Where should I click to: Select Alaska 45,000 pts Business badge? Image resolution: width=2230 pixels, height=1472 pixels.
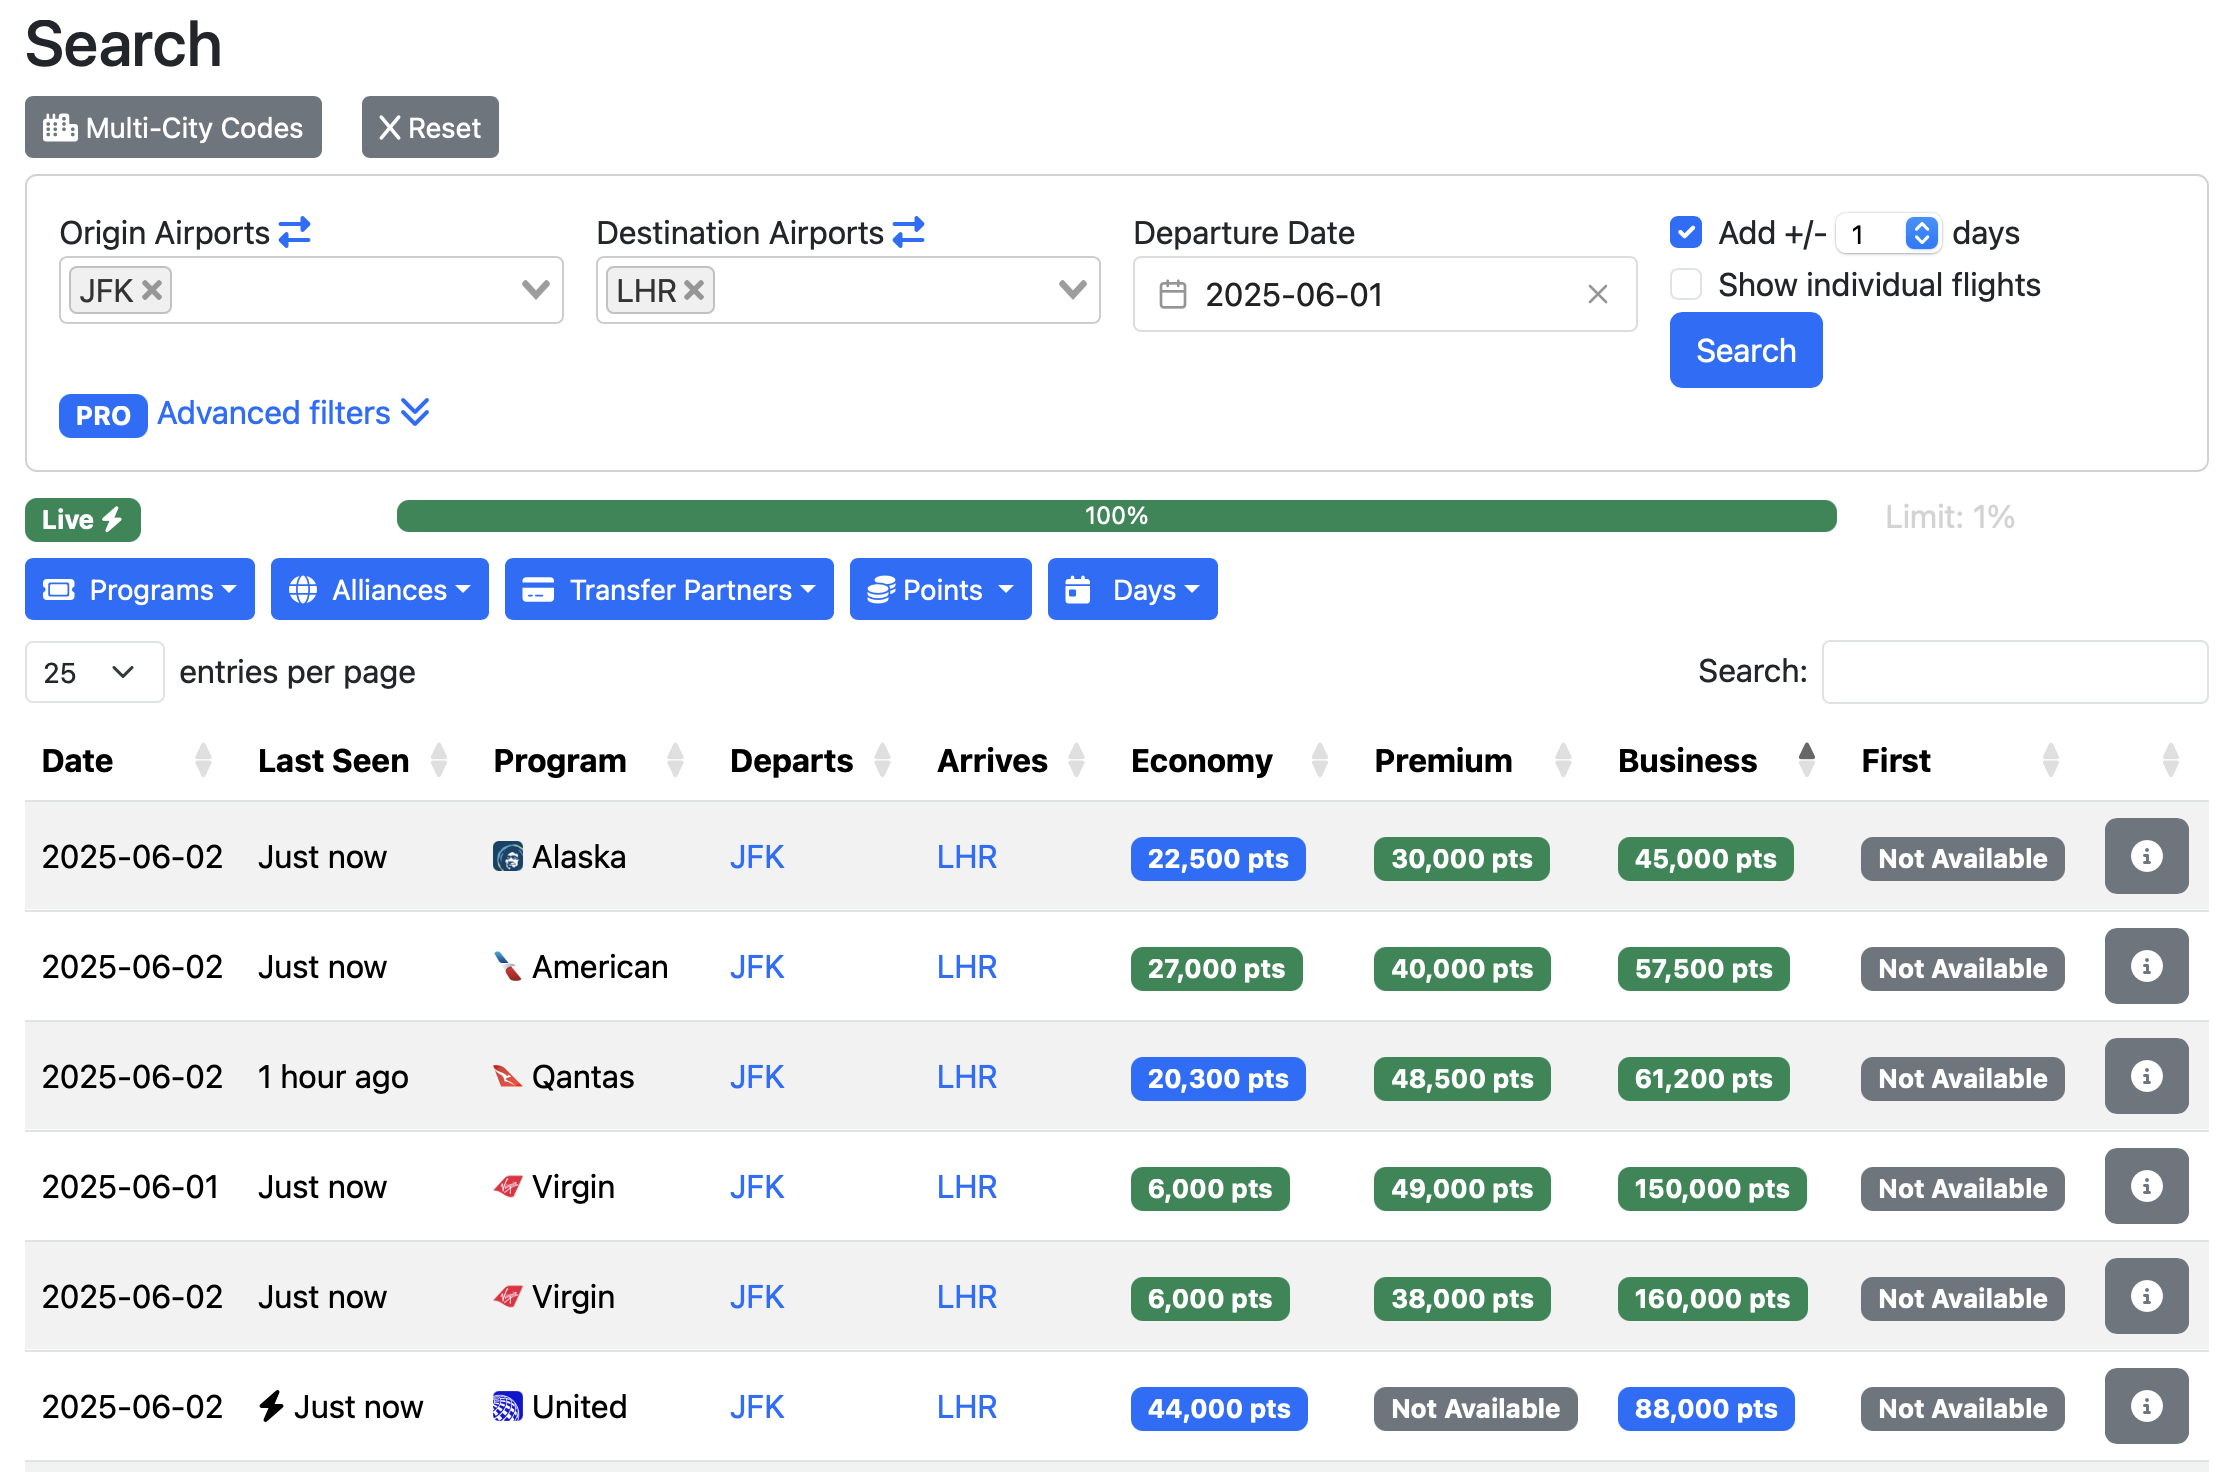[x=1705, y=859]
